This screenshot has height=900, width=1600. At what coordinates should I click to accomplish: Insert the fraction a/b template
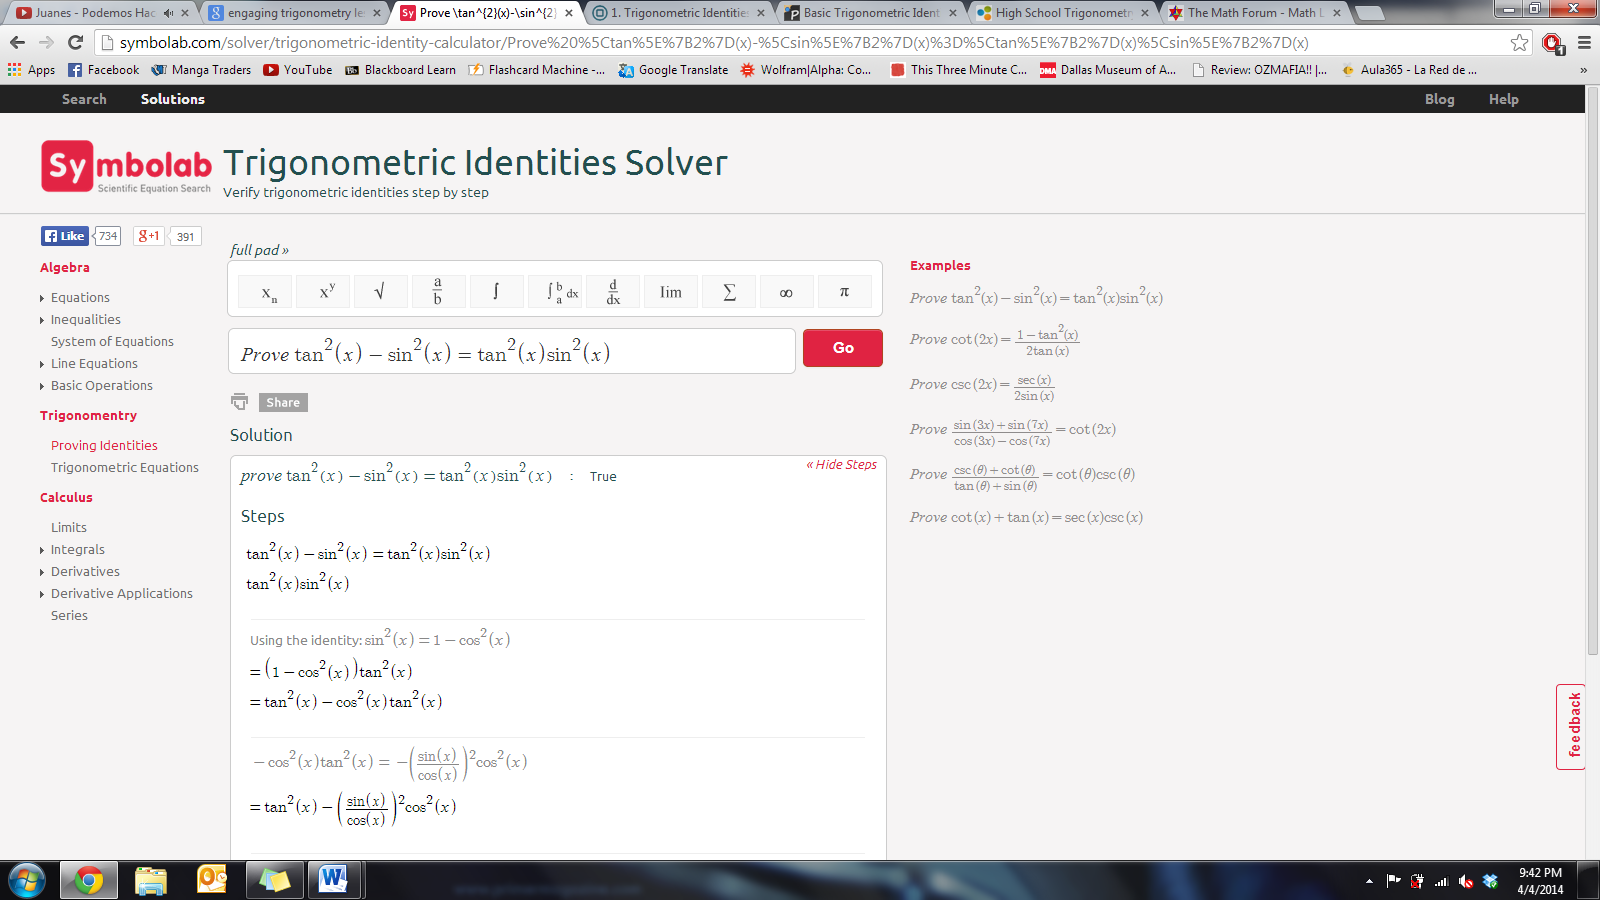click(437, 292)
